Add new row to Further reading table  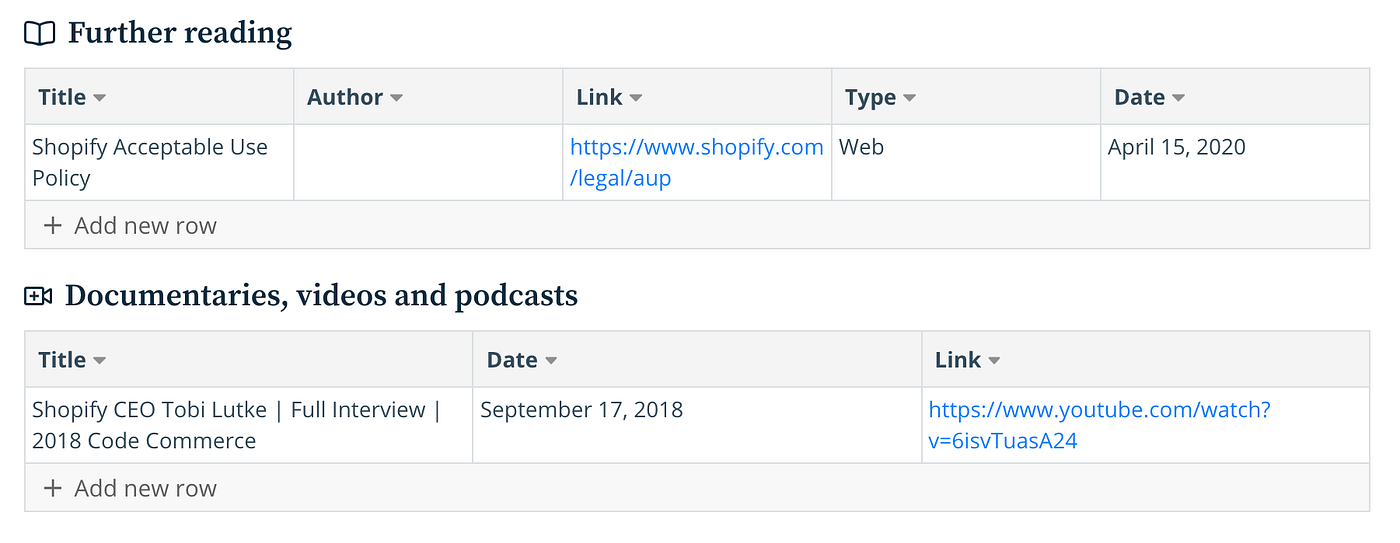pos(697,225)
